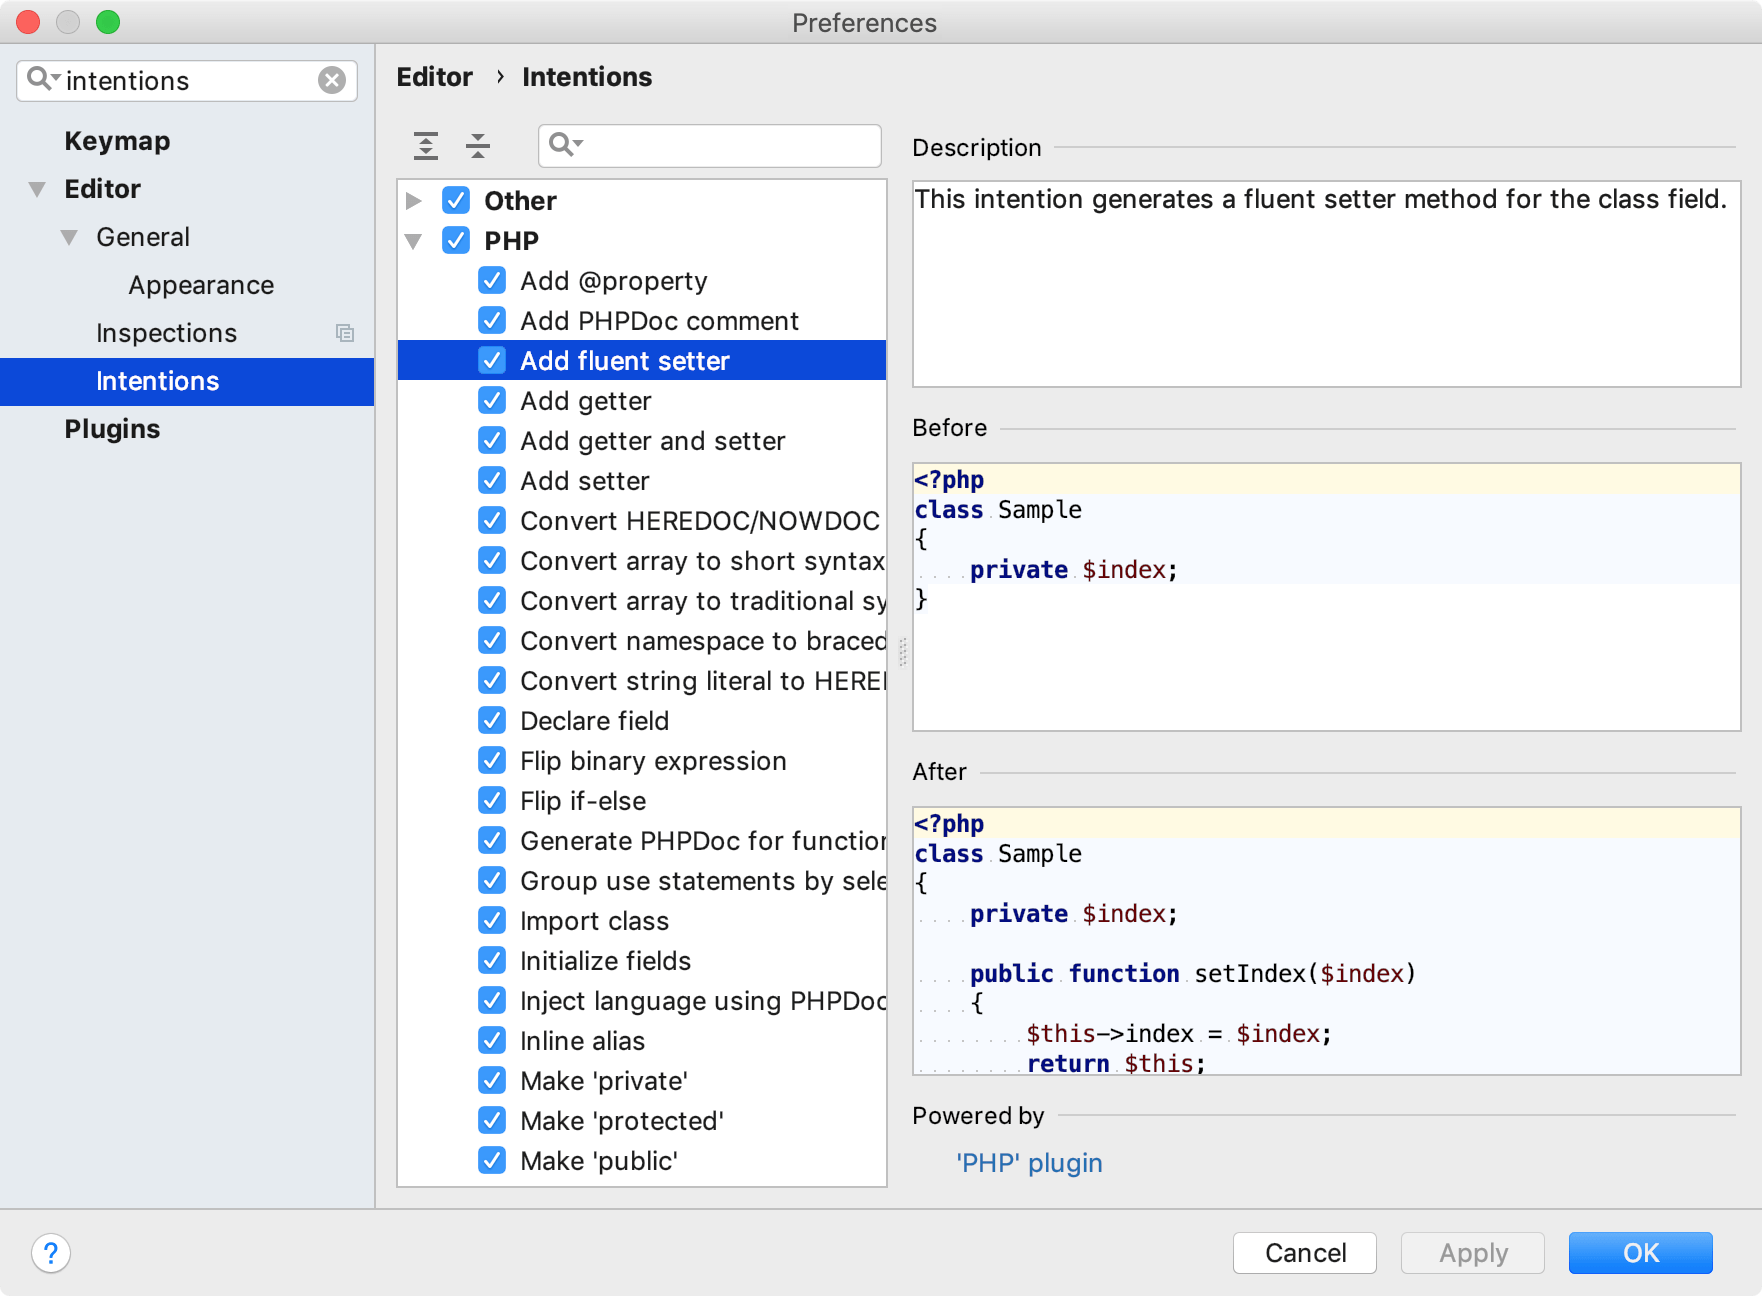Disable the Add @property intention
The height and width of the screenshot is (1296, 1762).
(492, 280)
